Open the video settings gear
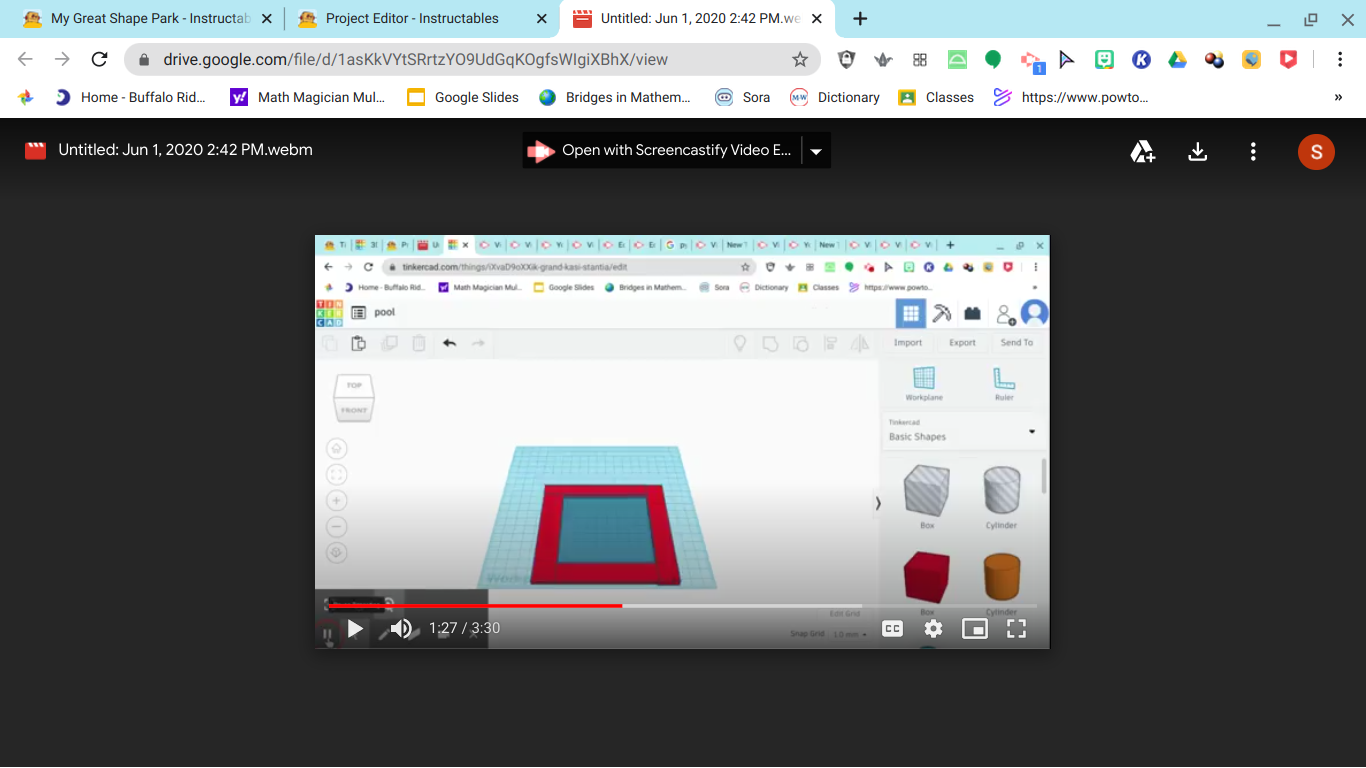Viewport: 1366px width, 768px height. pyautogui.click(x=933, y=629)
